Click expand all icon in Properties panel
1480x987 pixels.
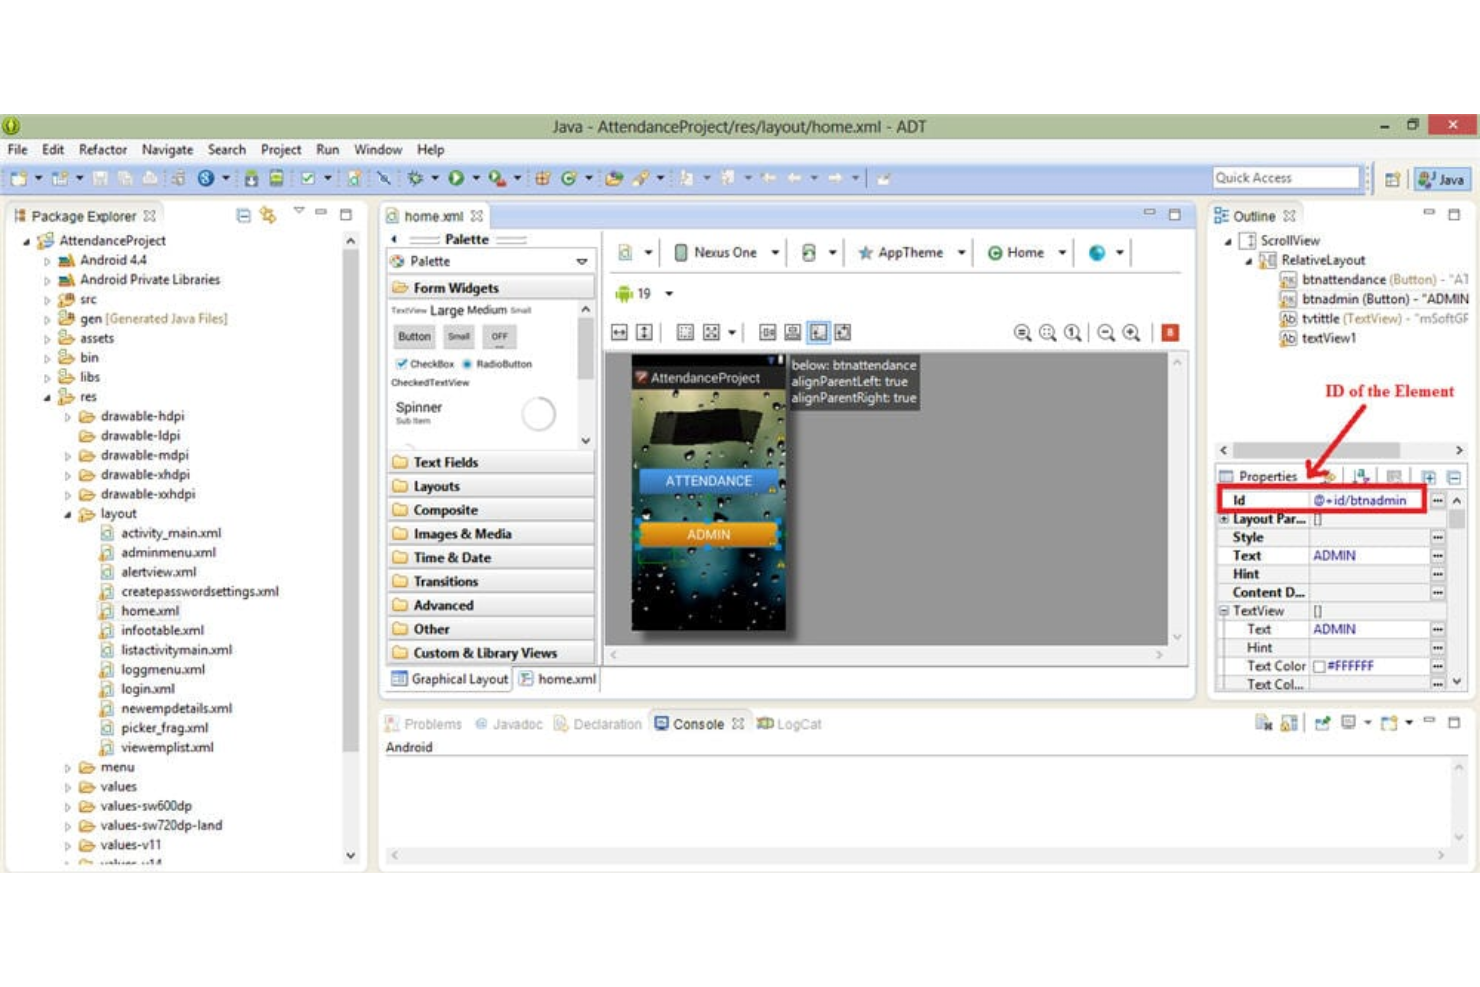[1429, 477]
